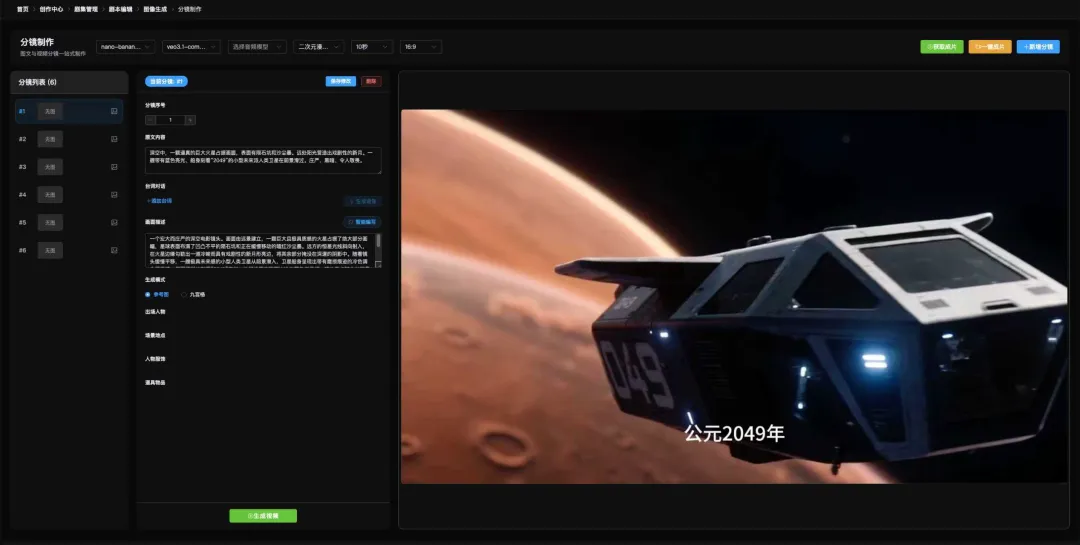The width and height of the screenshot is (1080, 545).
Task: Open the image icon on storyboard row #2
Action: point(114,139)
